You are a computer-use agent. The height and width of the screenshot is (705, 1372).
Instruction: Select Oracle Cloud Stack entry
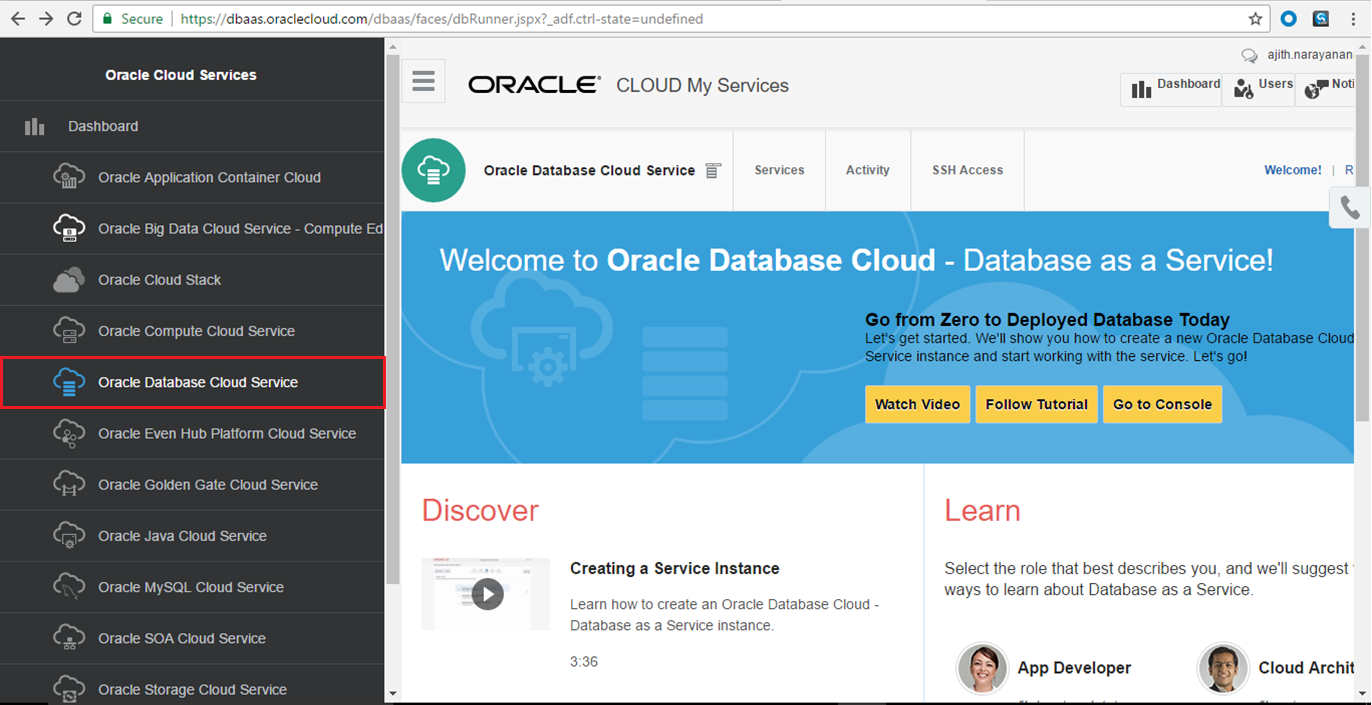(192, 280)
